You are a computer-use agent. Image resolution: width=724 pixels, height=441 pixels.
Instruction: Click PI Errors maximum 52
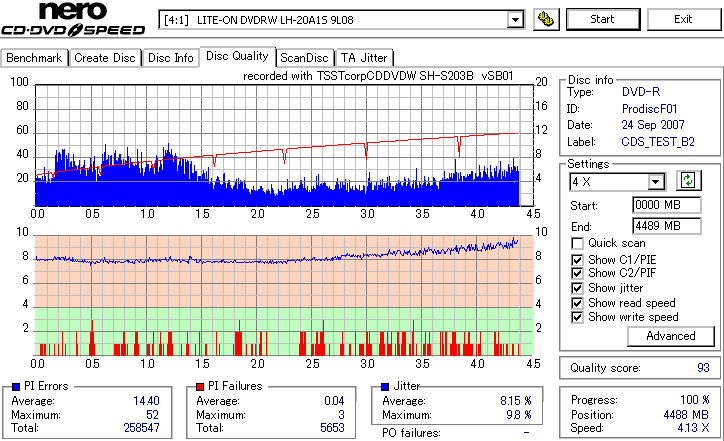click(x=152, y=415)
